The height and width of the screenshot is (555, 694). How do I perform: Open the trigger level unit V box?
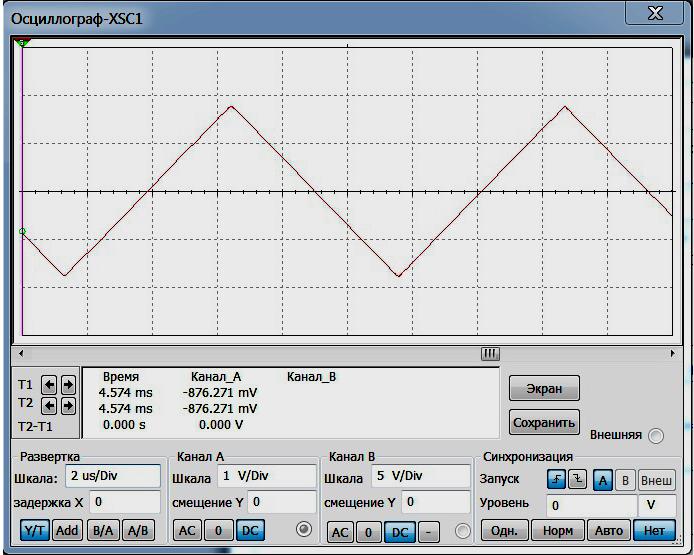pyautogui.click(x=657, y=505)
